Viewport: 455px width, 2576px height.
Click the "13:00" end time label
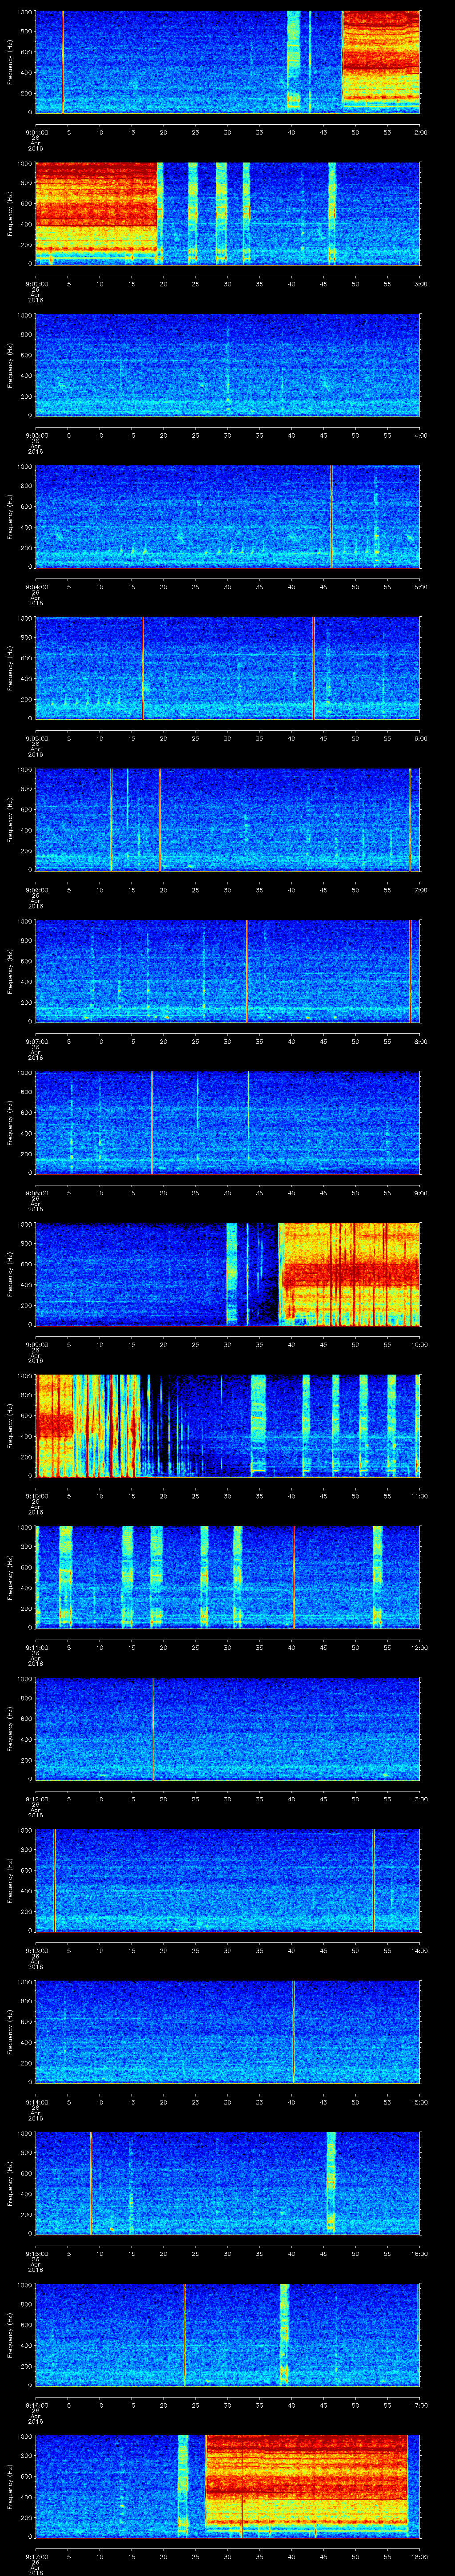419,1799
